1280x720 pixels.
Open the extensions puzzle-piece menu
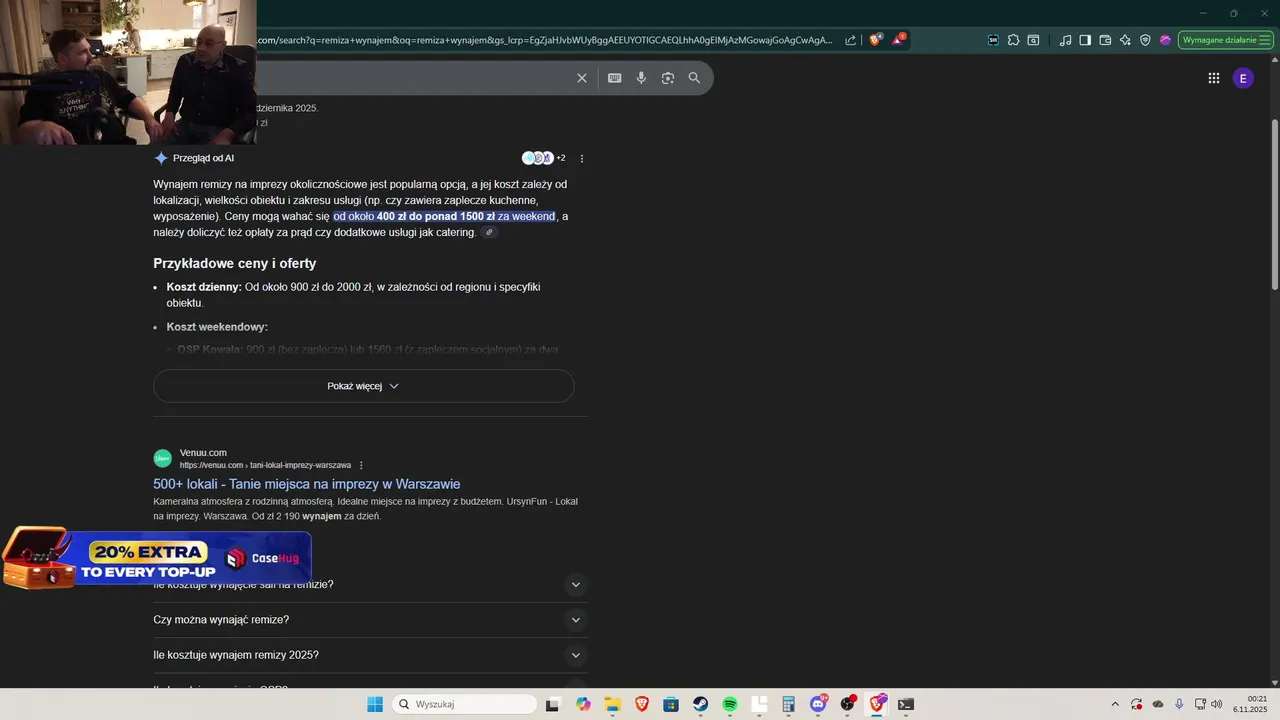tap(1013, 40)
